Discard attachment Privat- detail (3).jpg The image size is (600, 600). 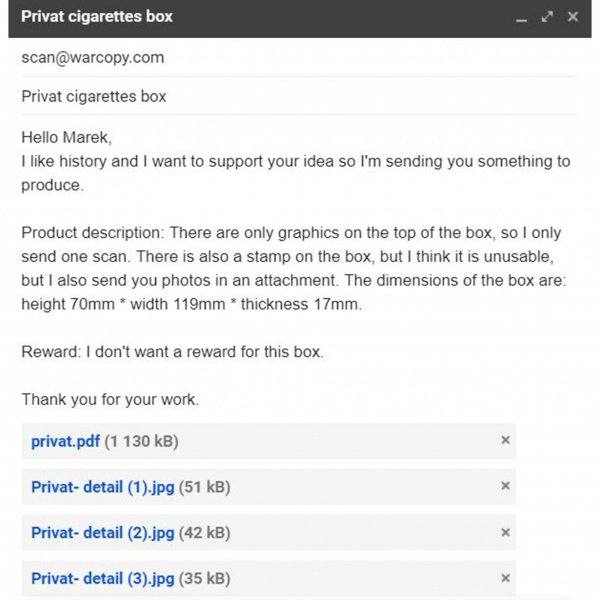click(505, 578)
